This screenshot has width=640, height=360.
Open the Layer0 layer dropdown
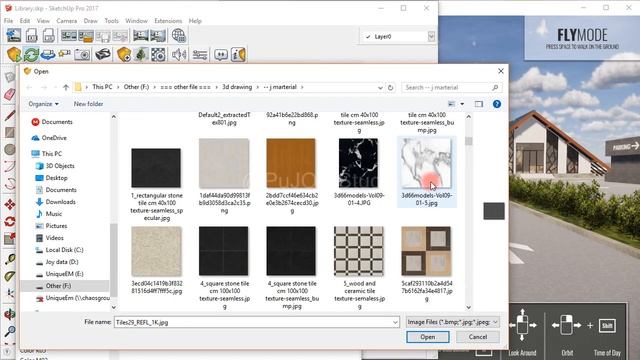point(431,37)
